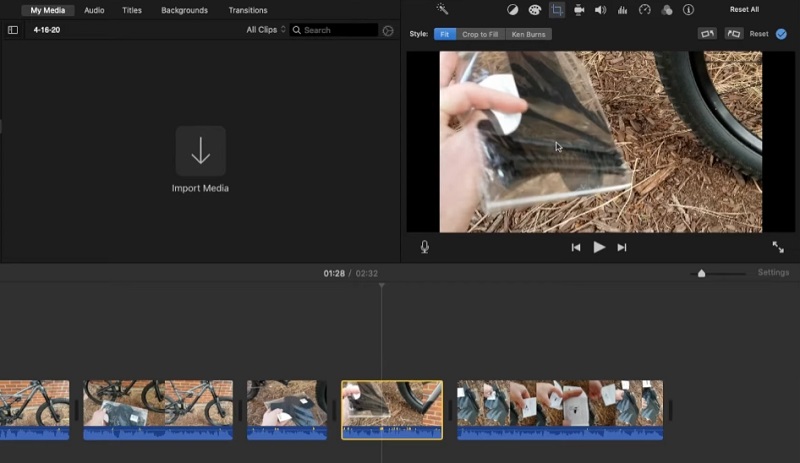Open the color balance tool

(513, 10)
